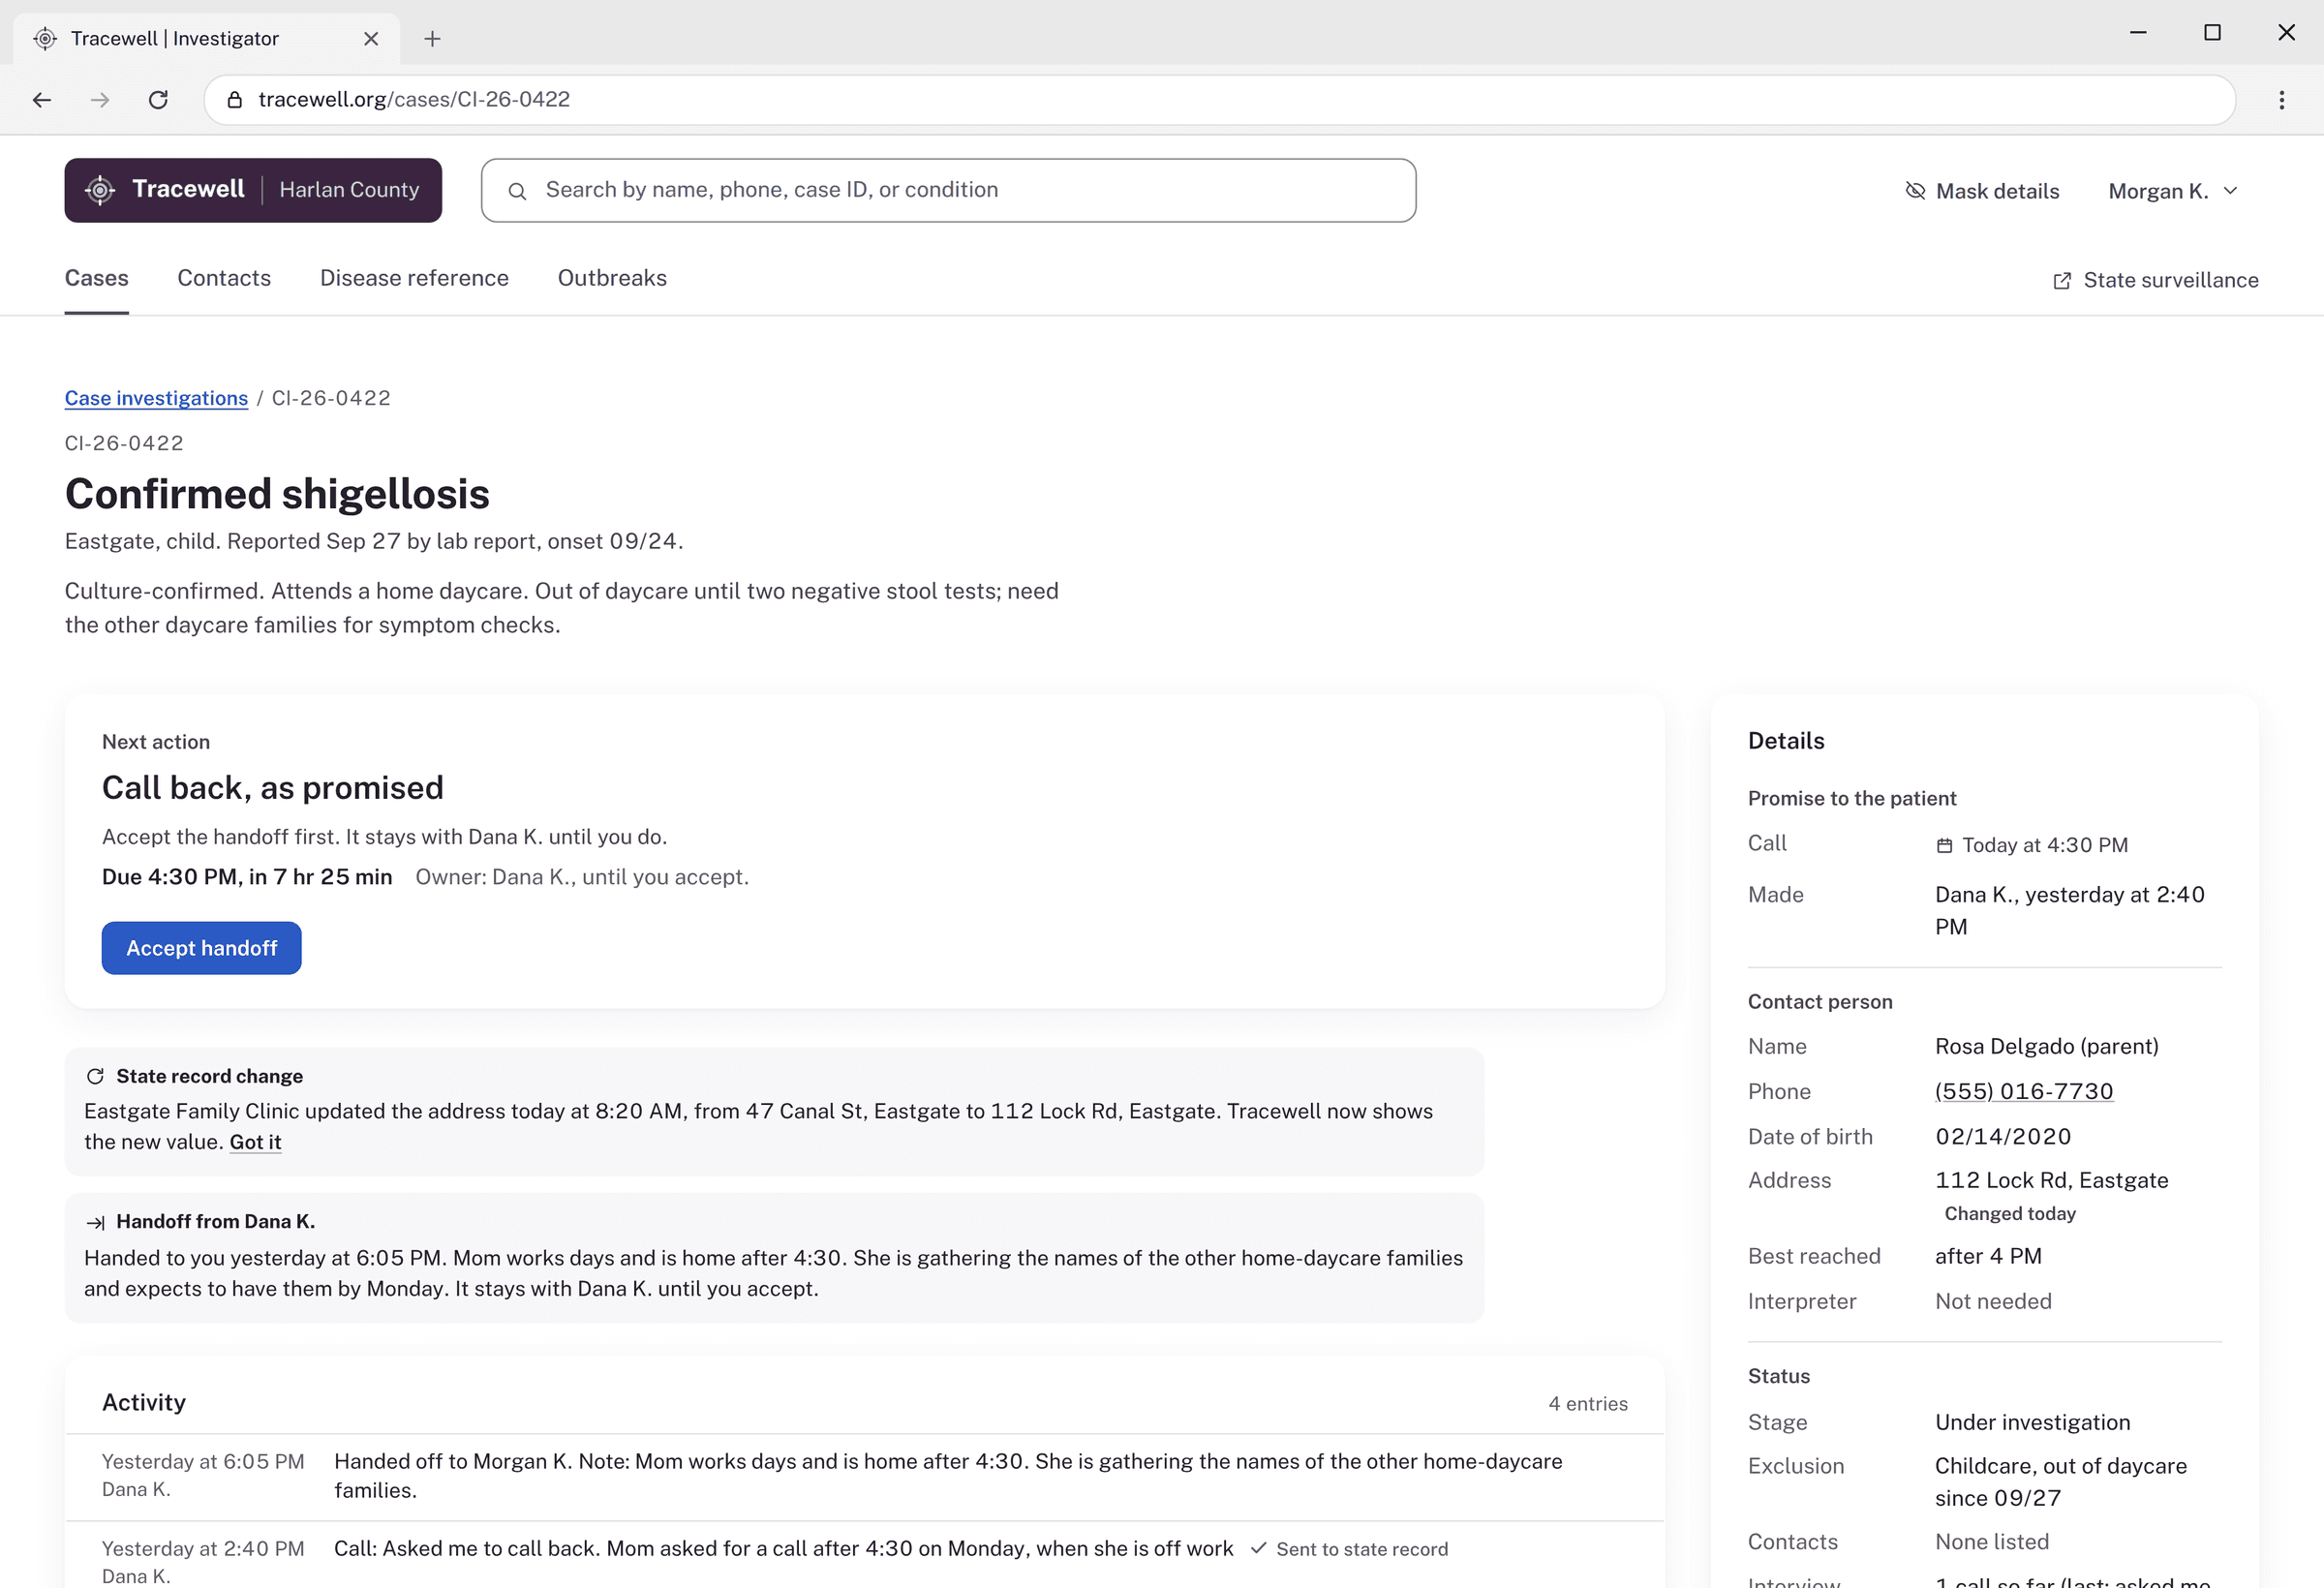Expand the Morgan K. user menu
Viewport: 2324px width, 1588px height.
(2172, 191)
